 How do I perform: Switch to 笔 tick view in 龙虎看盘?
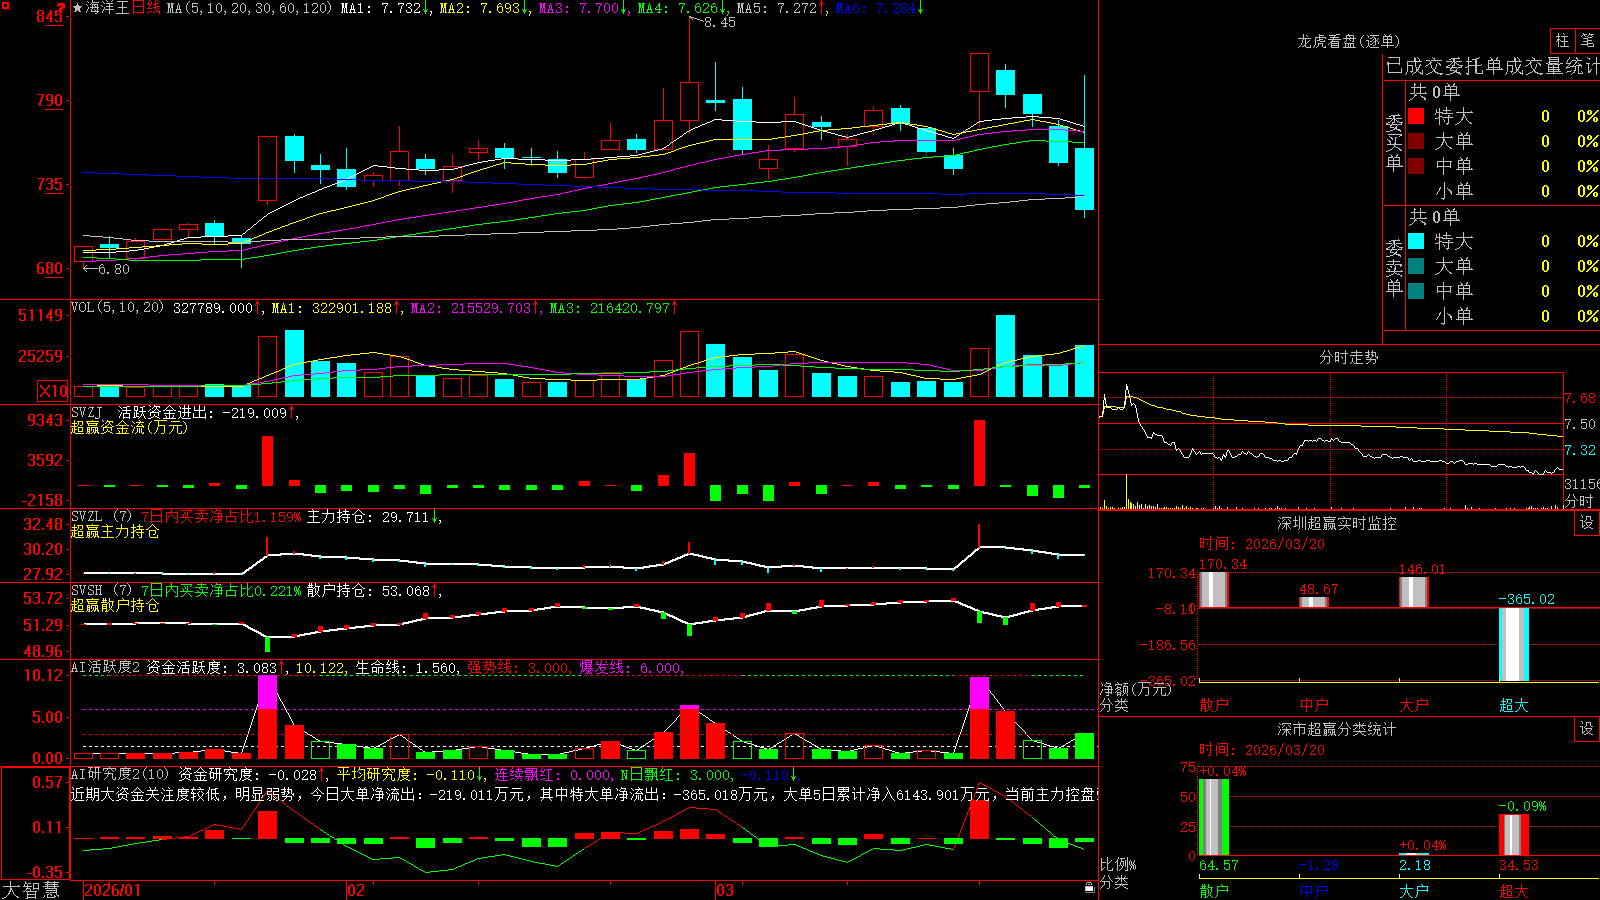pyautogui.click(x=1587, y=40)
